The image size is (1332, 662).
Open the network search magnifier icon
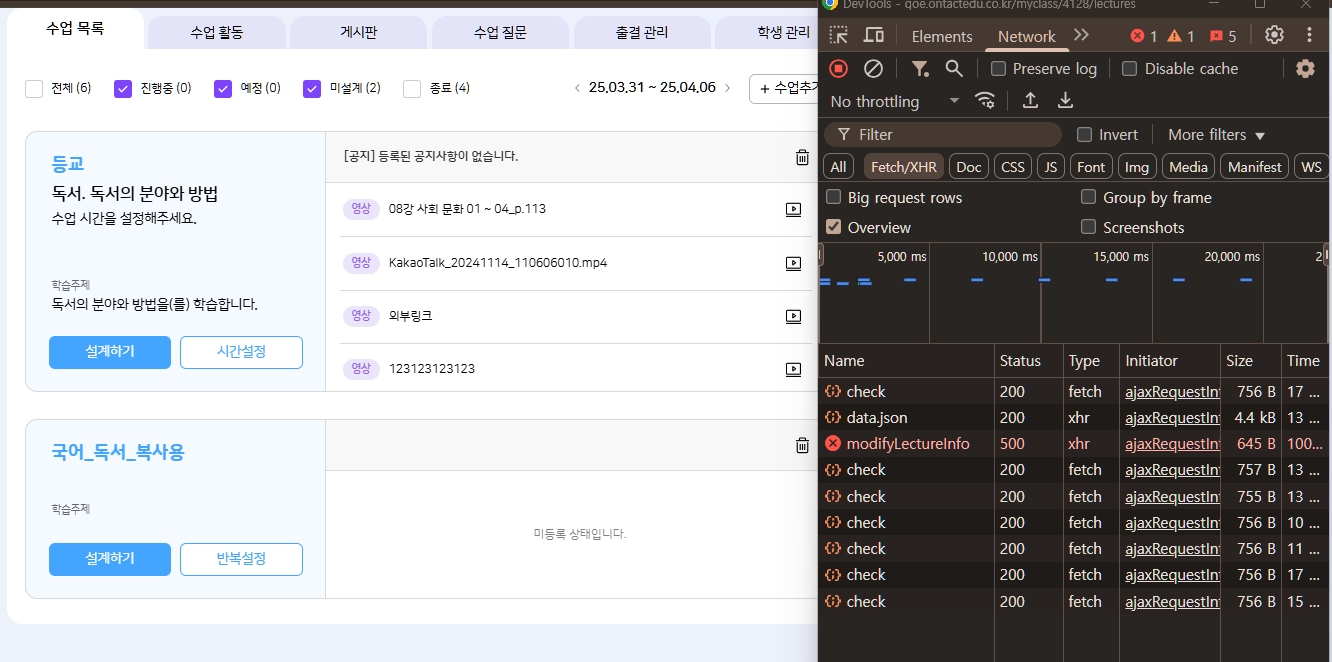(x=954, y=68)
